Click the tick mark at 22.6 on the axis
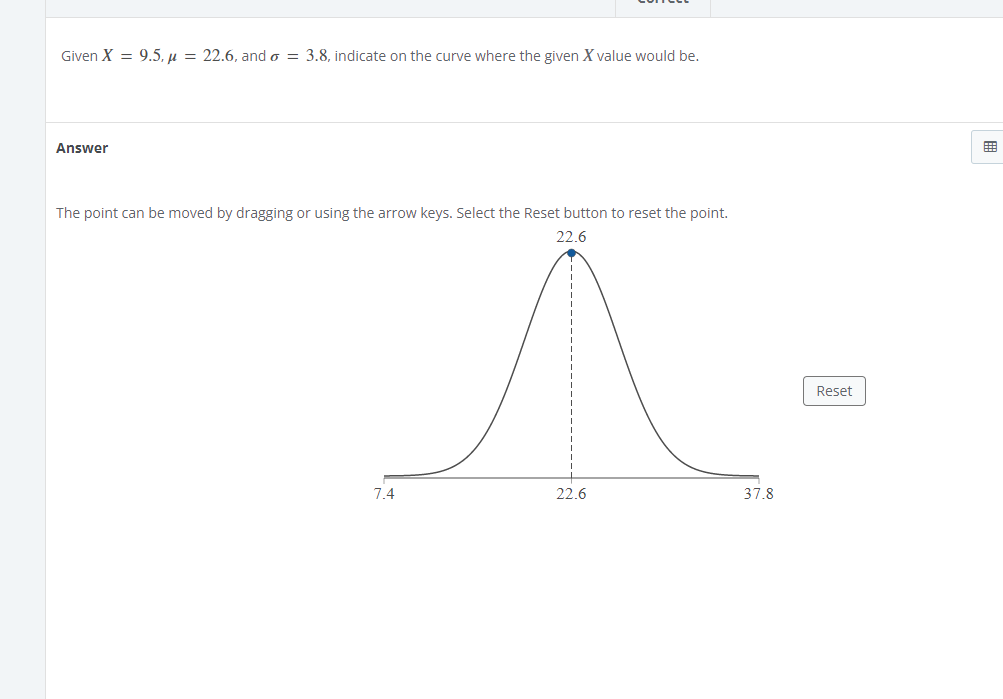 [571, 478]
